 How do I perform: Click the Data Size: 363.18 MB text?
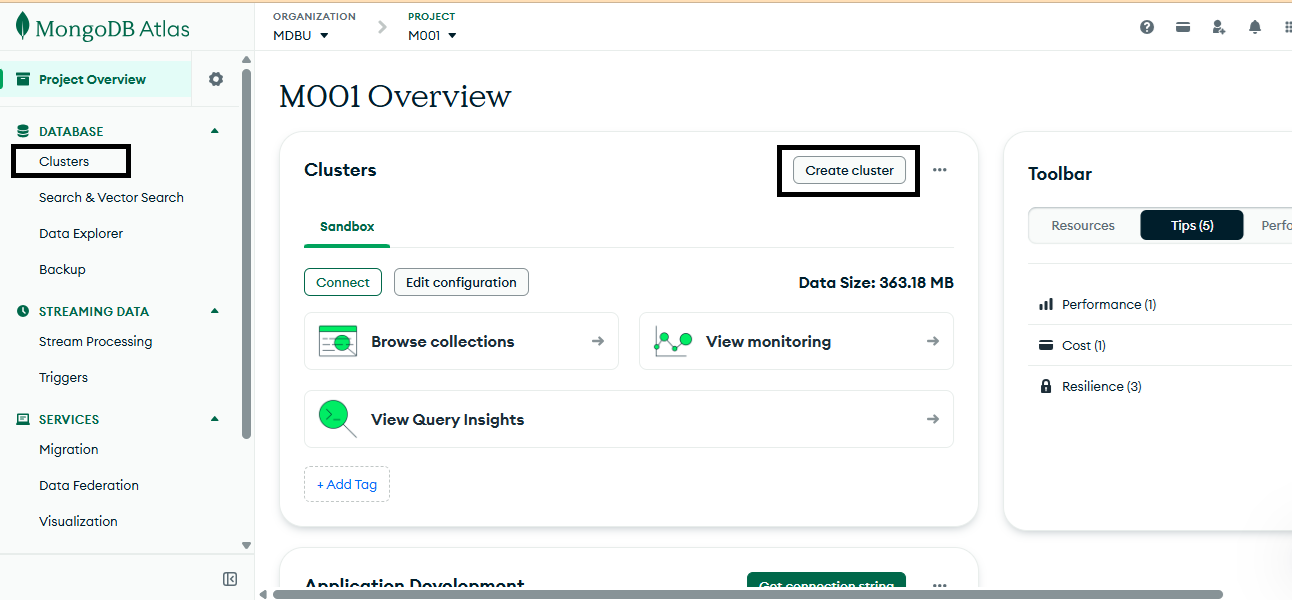click(876, 282)
